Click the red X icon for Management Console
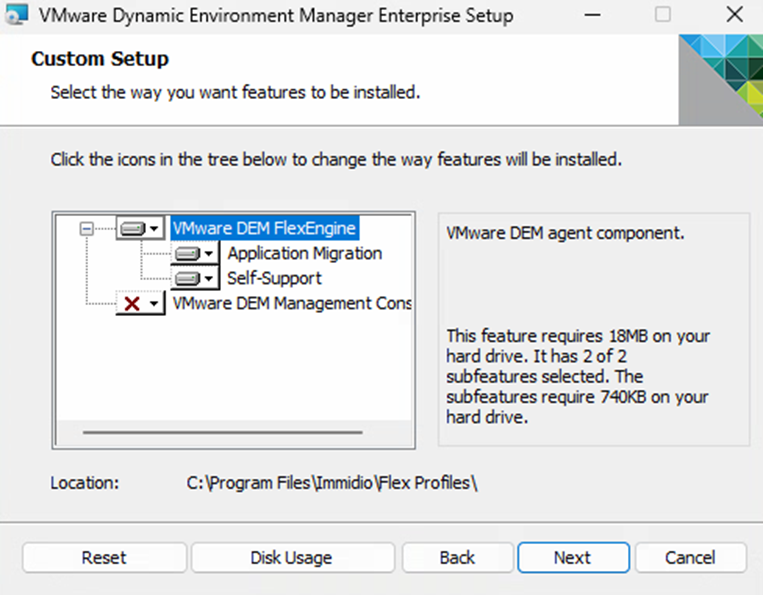763x595 pixels. click(x=132, y=303)
